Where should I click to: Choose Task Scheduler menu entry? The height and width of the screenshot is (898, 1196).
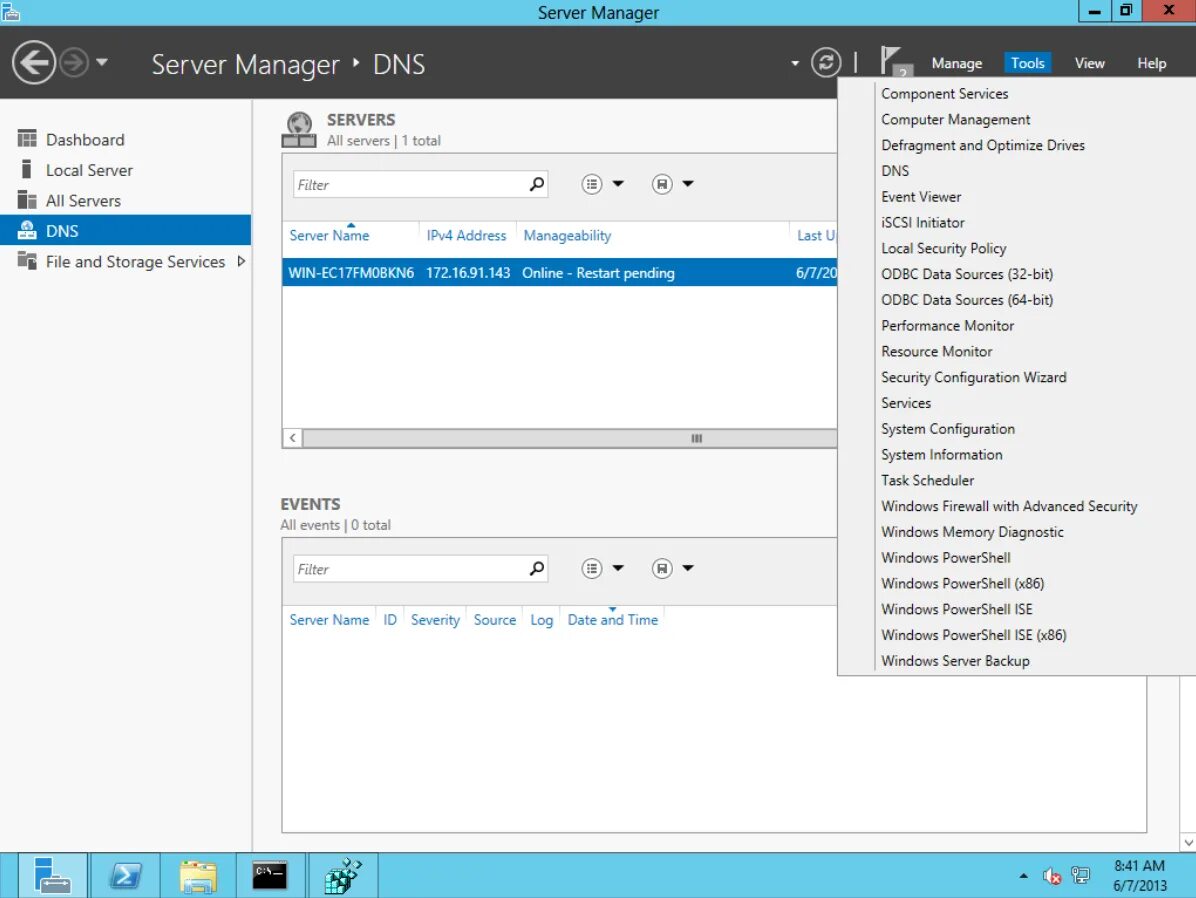(x=927, y=481)
